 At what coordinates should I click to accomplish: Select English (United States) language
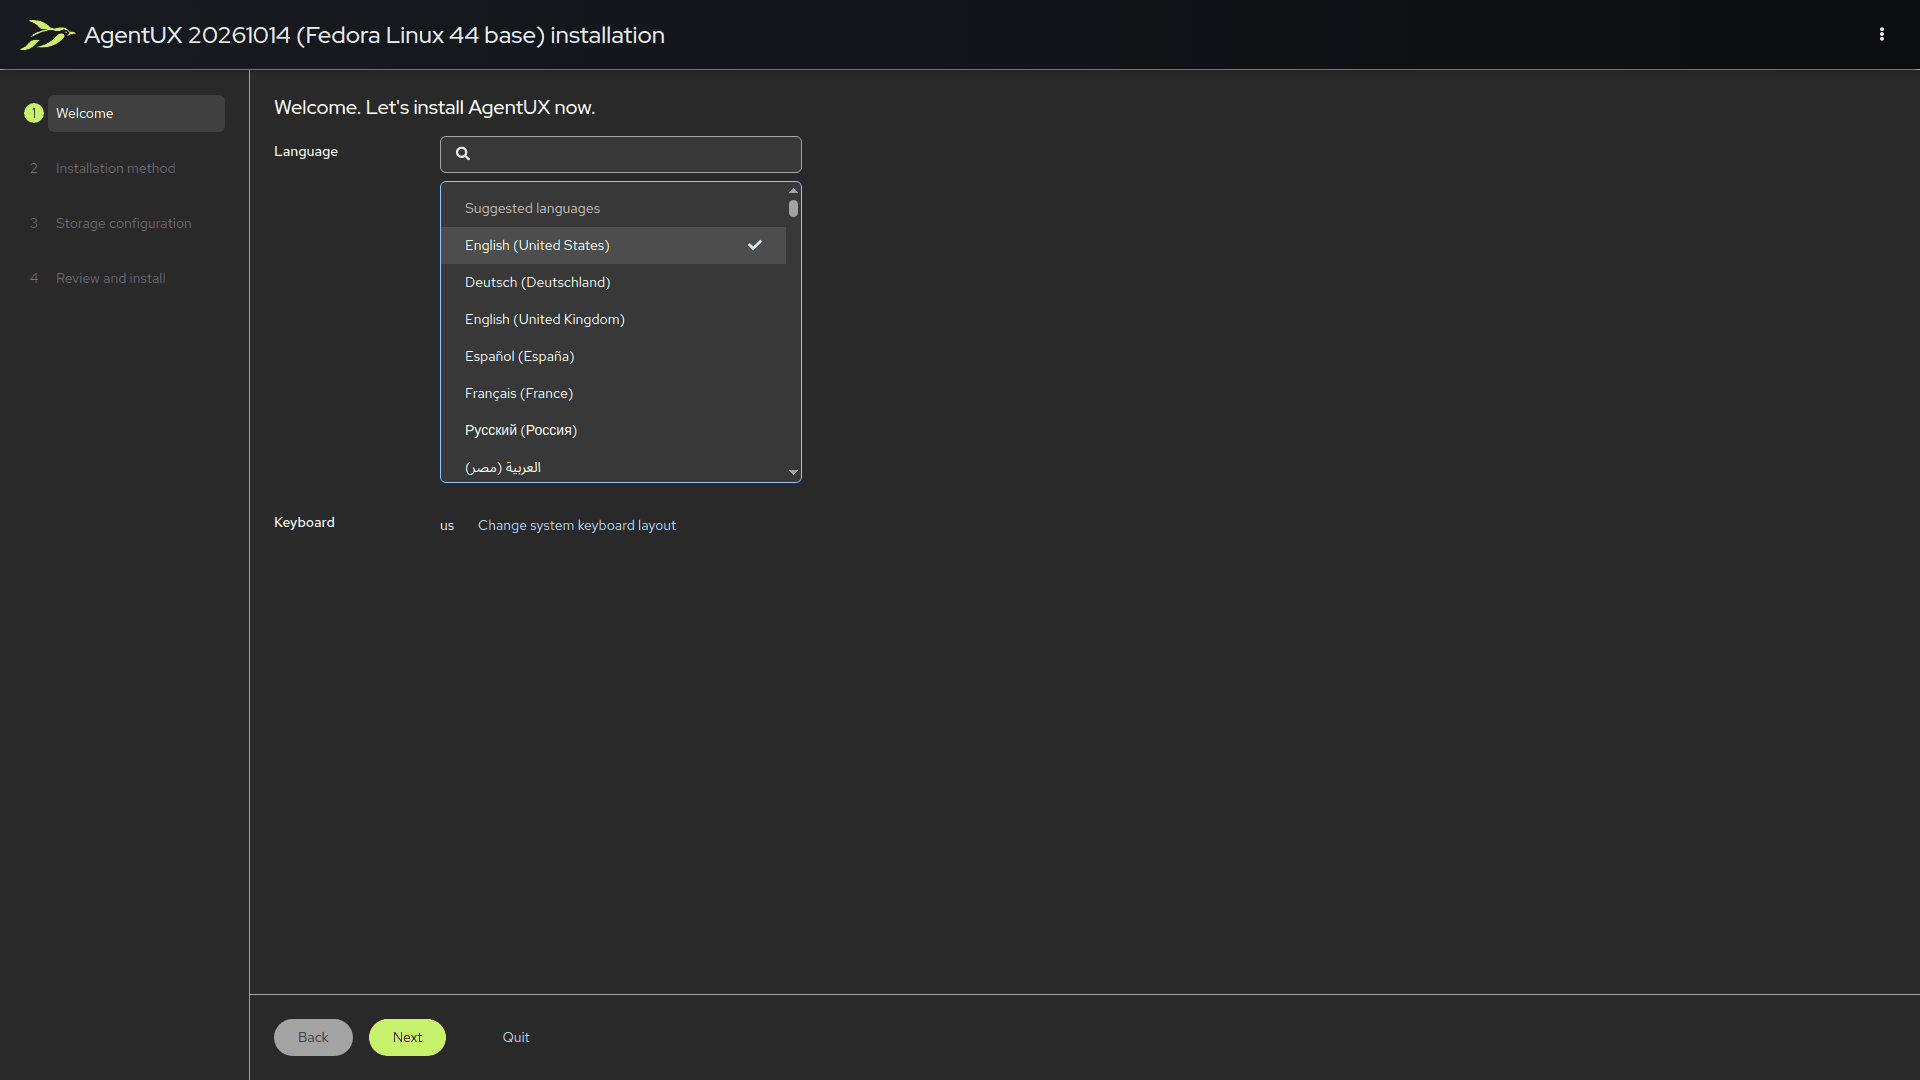point(613,245)
